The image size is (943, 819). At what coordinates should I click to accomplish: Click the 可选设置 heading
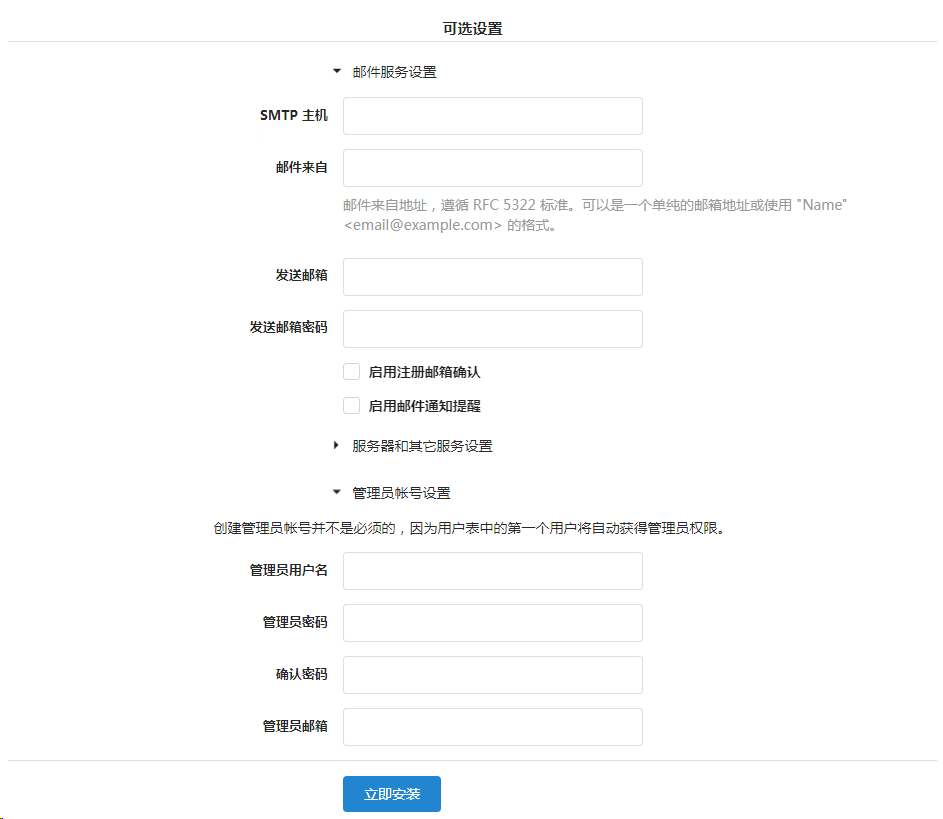click(472, 29)
